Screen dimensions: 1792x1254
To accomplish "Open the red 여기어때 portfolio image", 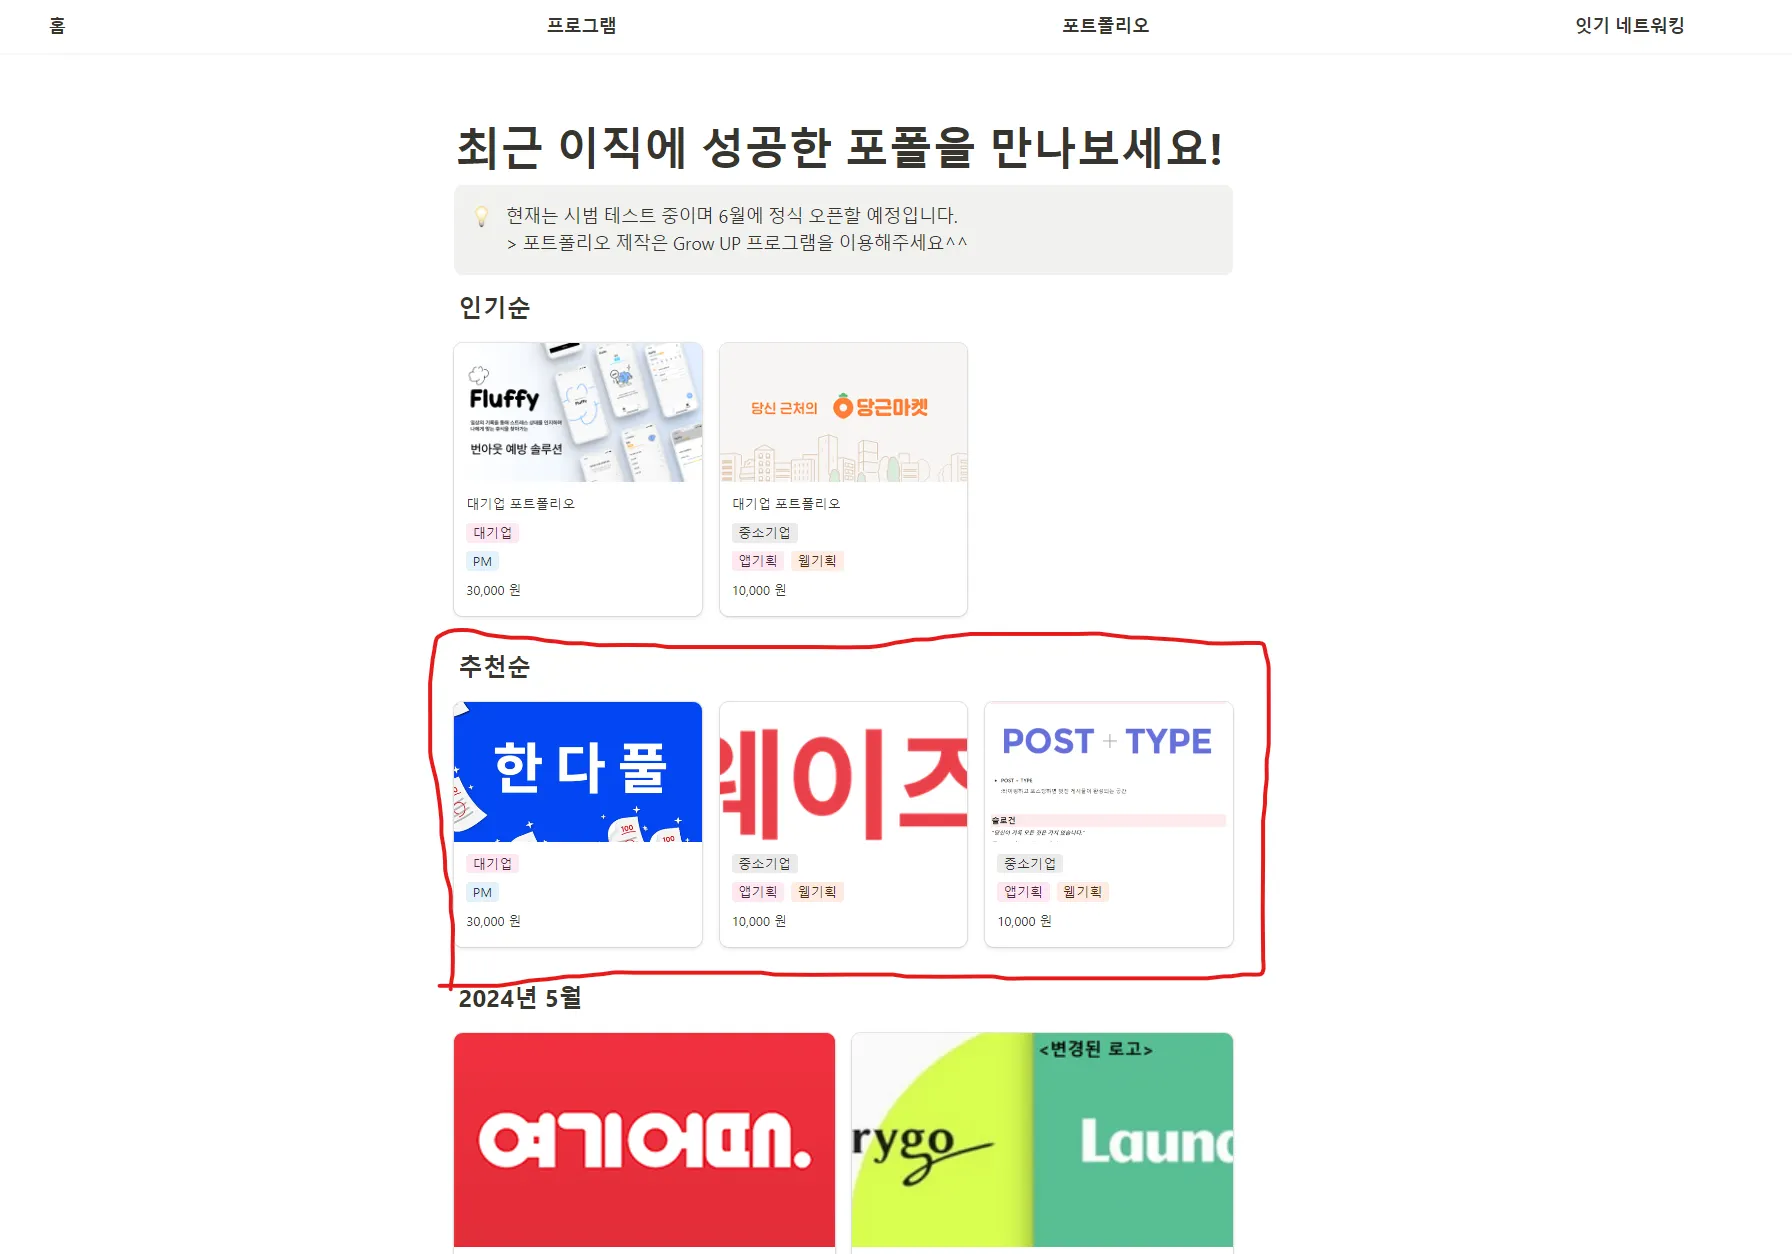I will (644, 1140).
